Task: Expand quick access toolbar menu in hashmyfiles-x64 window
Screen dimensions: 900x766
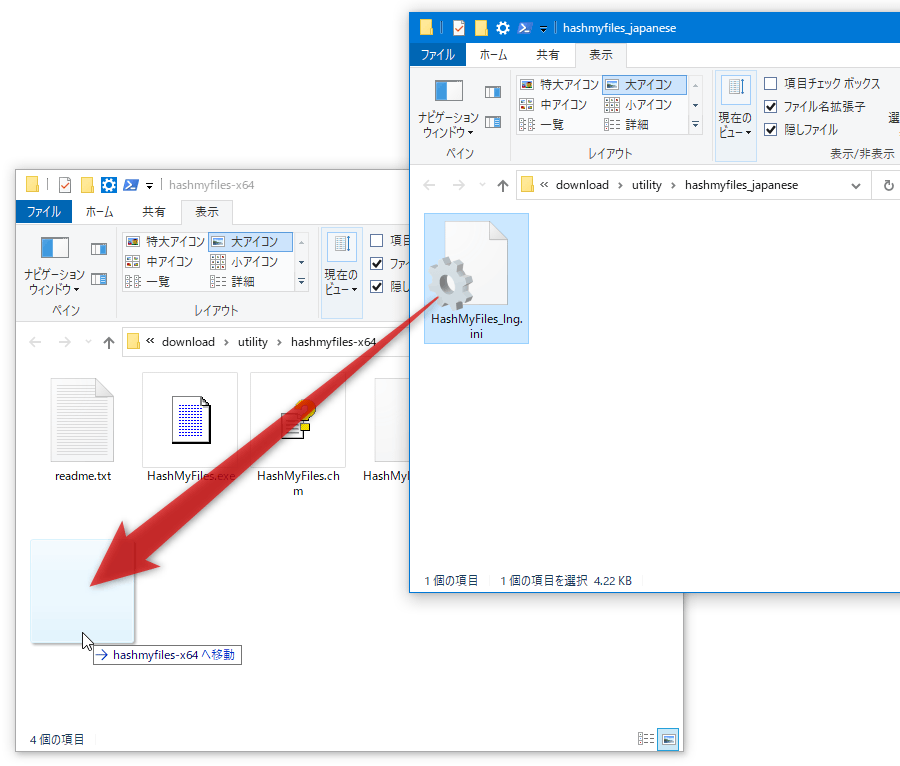Action: pos(149,186)
